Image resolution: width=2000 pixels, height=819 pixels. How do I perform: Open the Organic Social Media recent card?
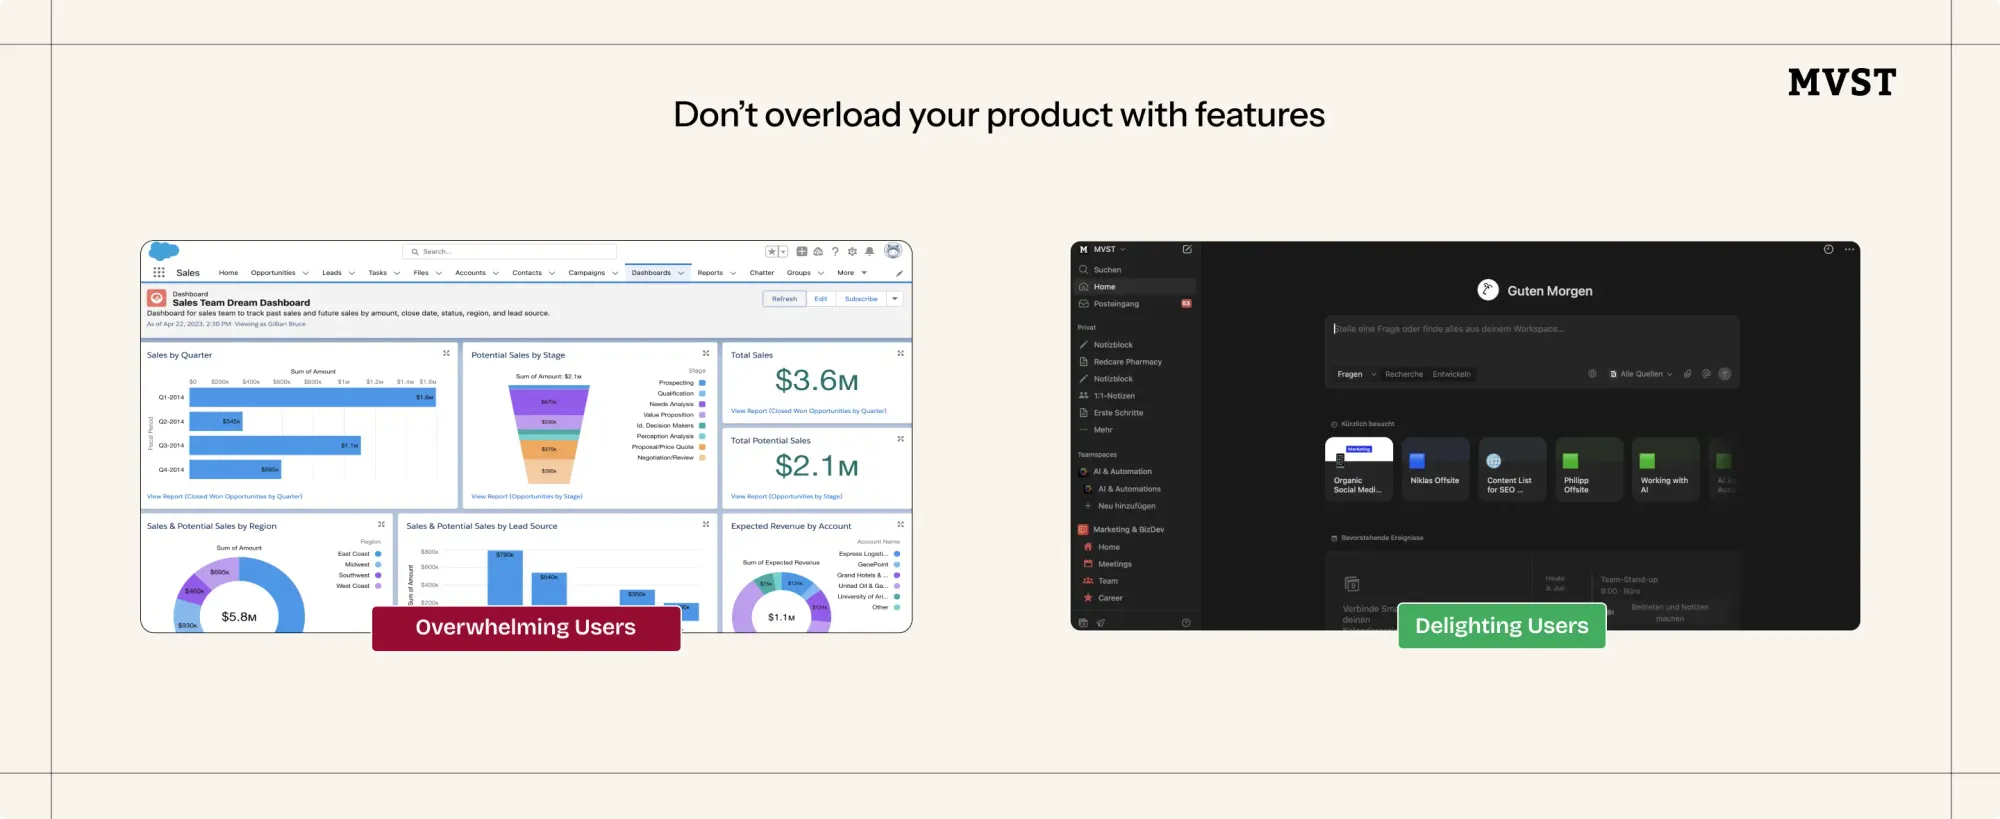pyautogui.click(x=1358, y=469)
